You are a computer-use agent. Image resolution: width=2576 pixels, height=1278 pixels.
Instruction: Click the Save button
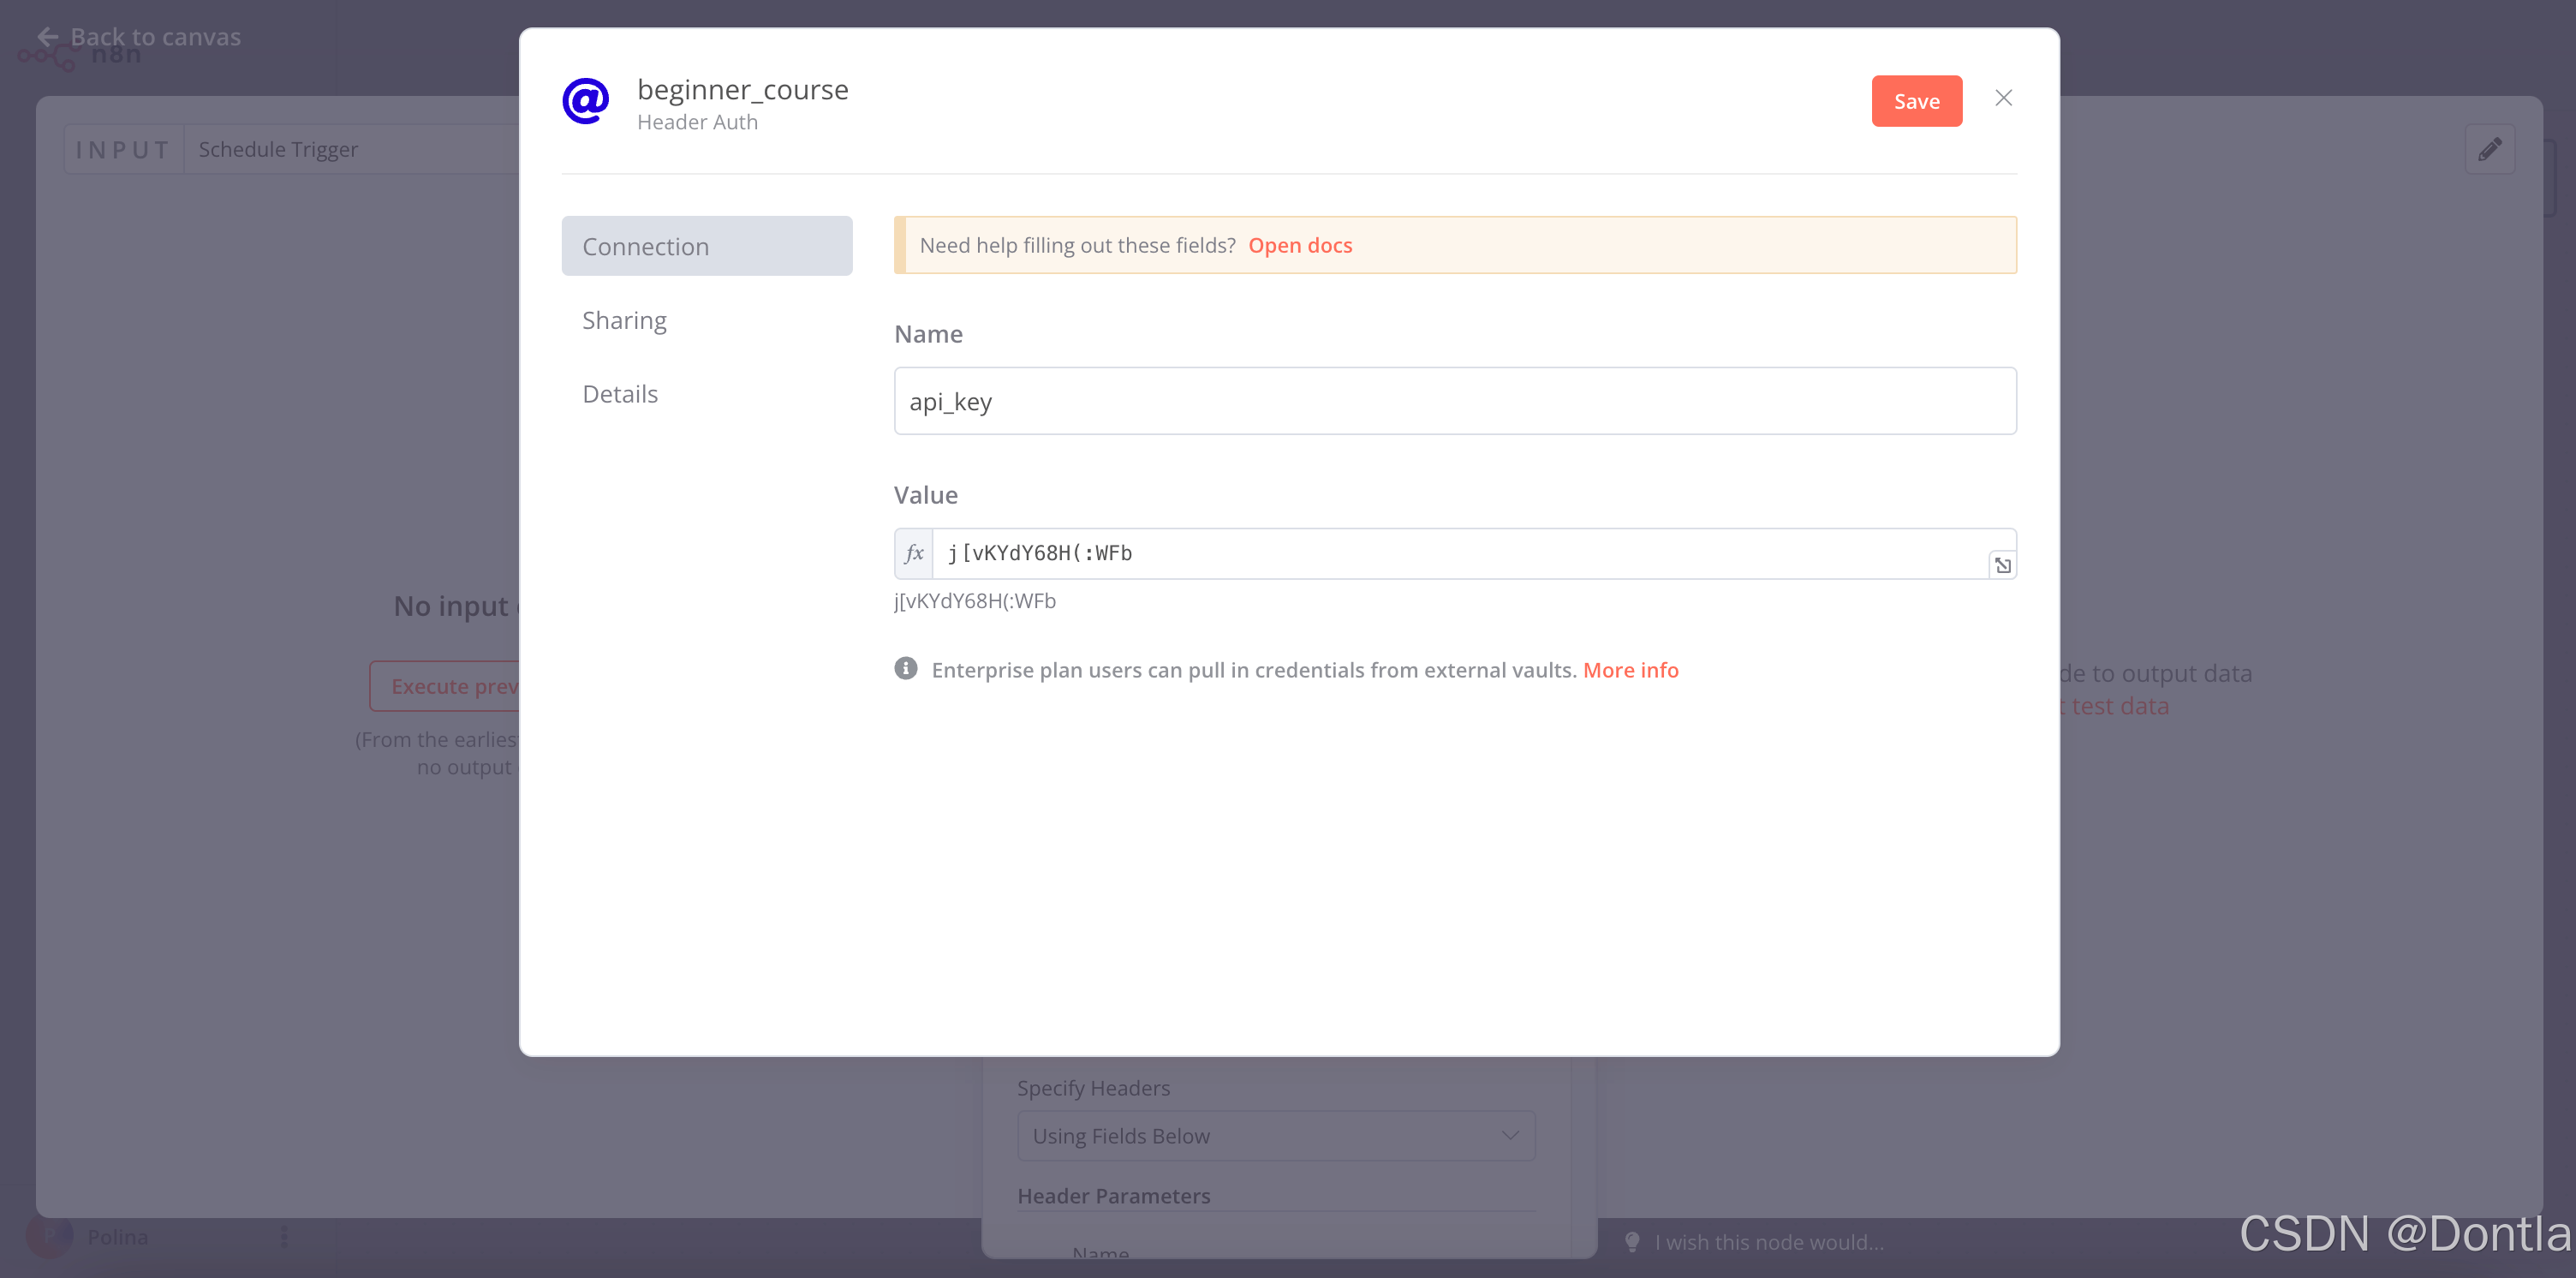[x=1916, y=101]
